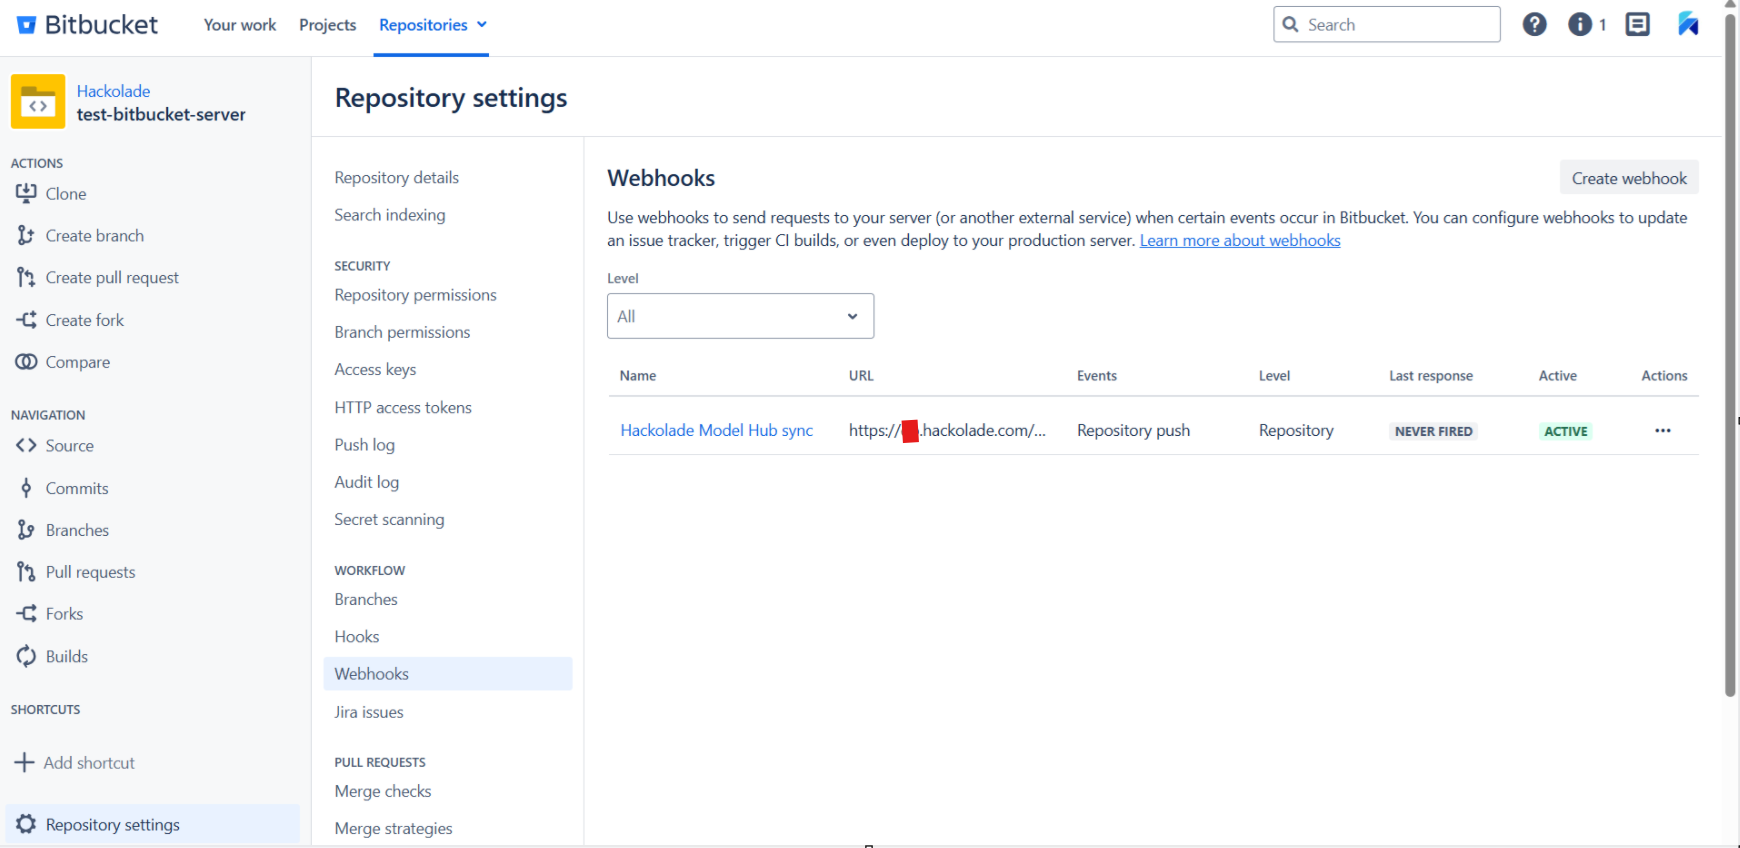Open Access keys settings
Viewport: 1740px width, 848px height.
[375, 369]
